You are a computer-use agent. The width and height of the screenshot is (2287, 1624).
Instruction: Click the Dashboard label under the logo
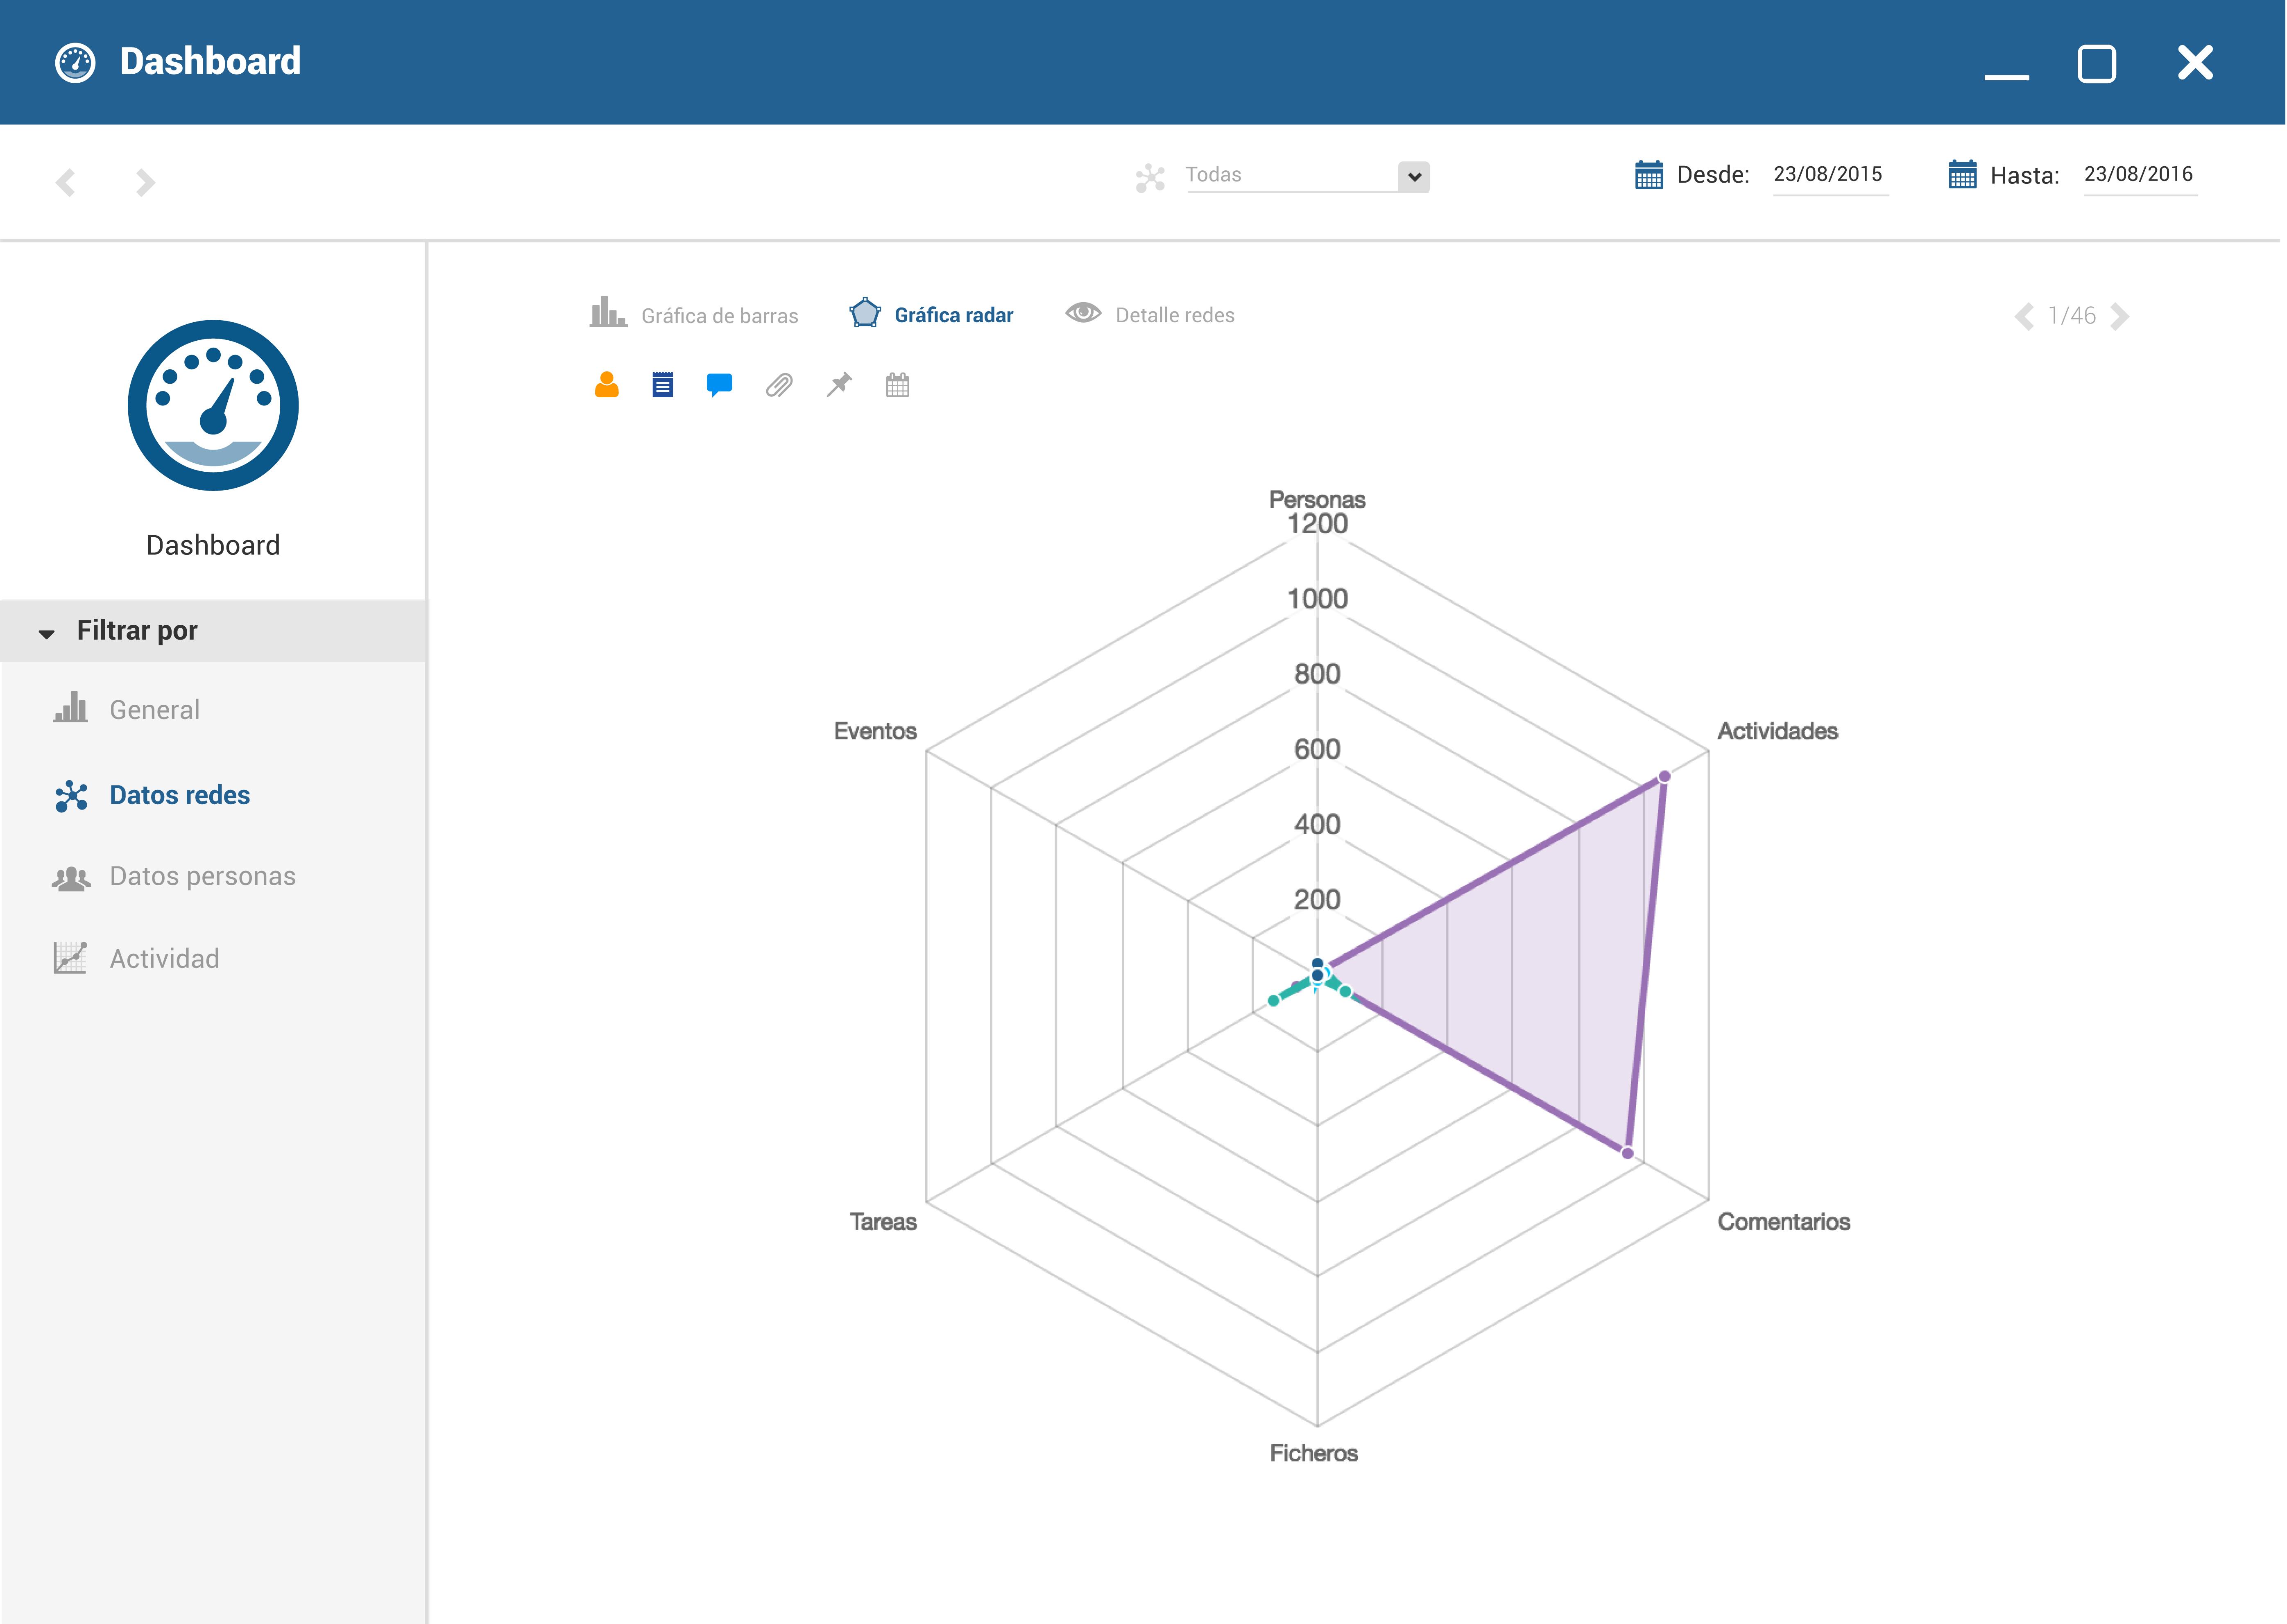[x=213, y=545]
